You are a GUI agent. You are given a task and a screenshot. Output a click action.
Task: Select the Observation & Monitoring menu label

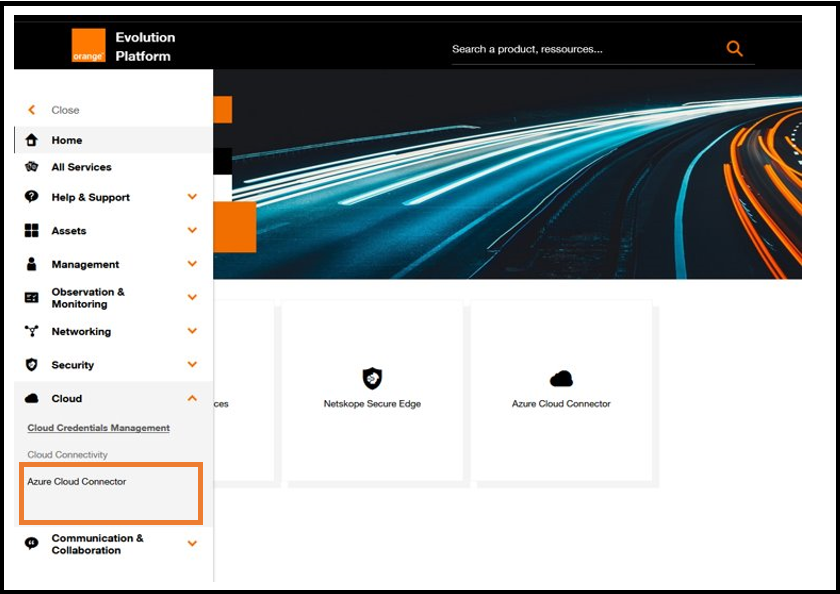88,298
